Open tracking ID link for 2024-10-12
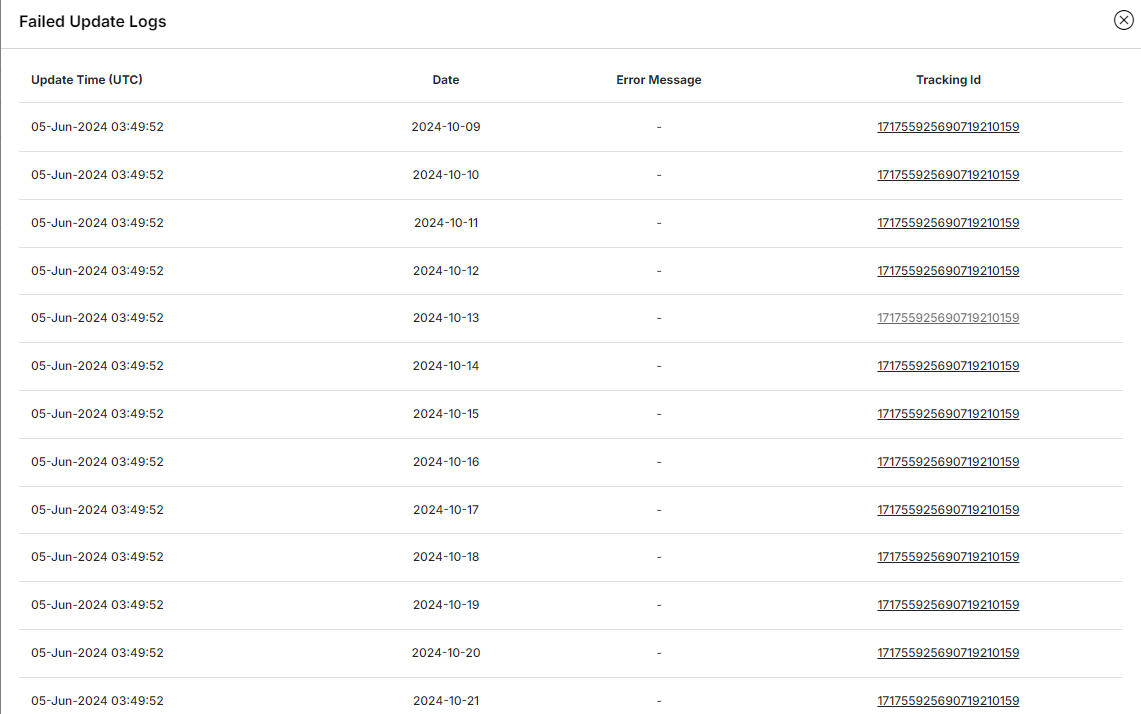This screenshot has width=1141, height=714. [948, 271]
